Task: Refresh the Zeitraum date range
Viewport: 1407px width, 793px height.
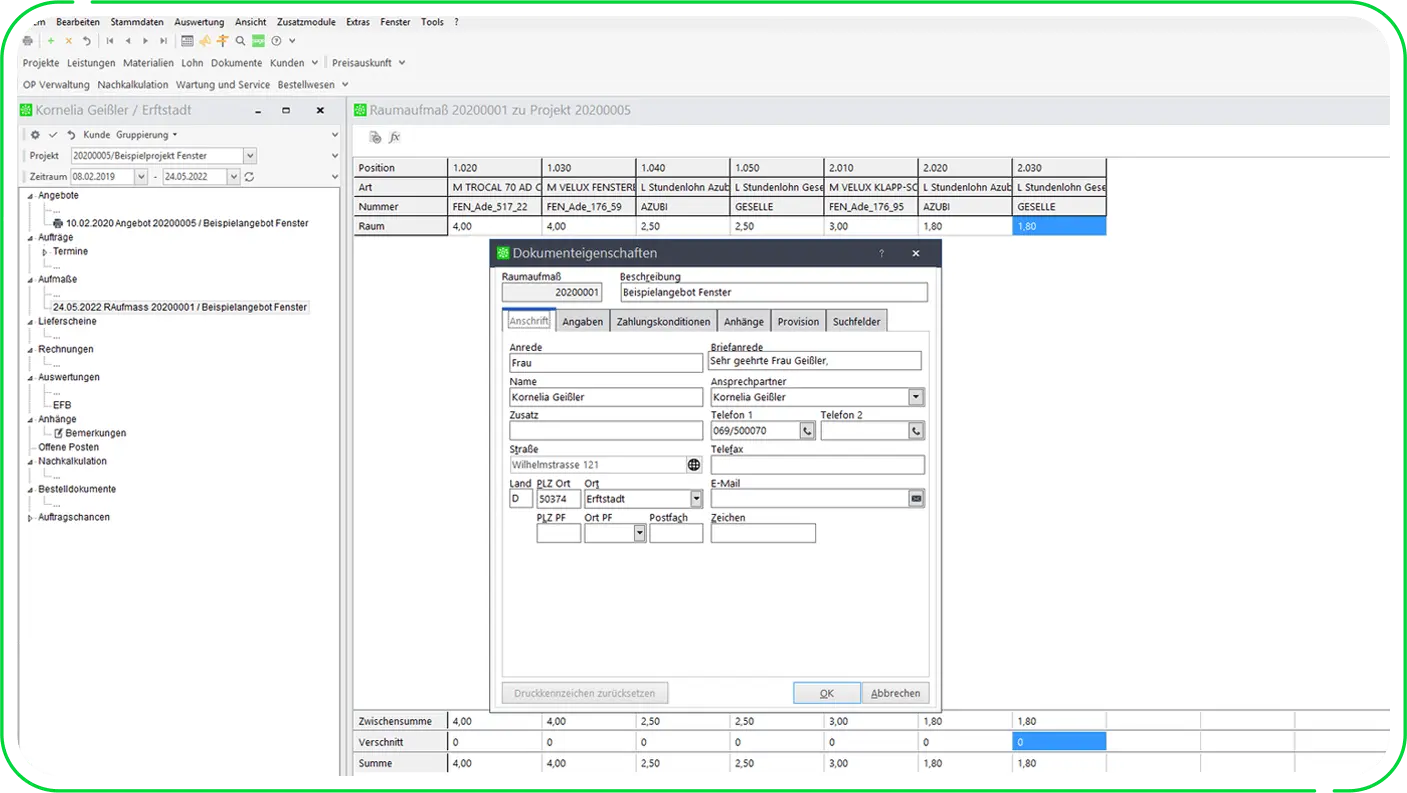Action: [249, 177]
